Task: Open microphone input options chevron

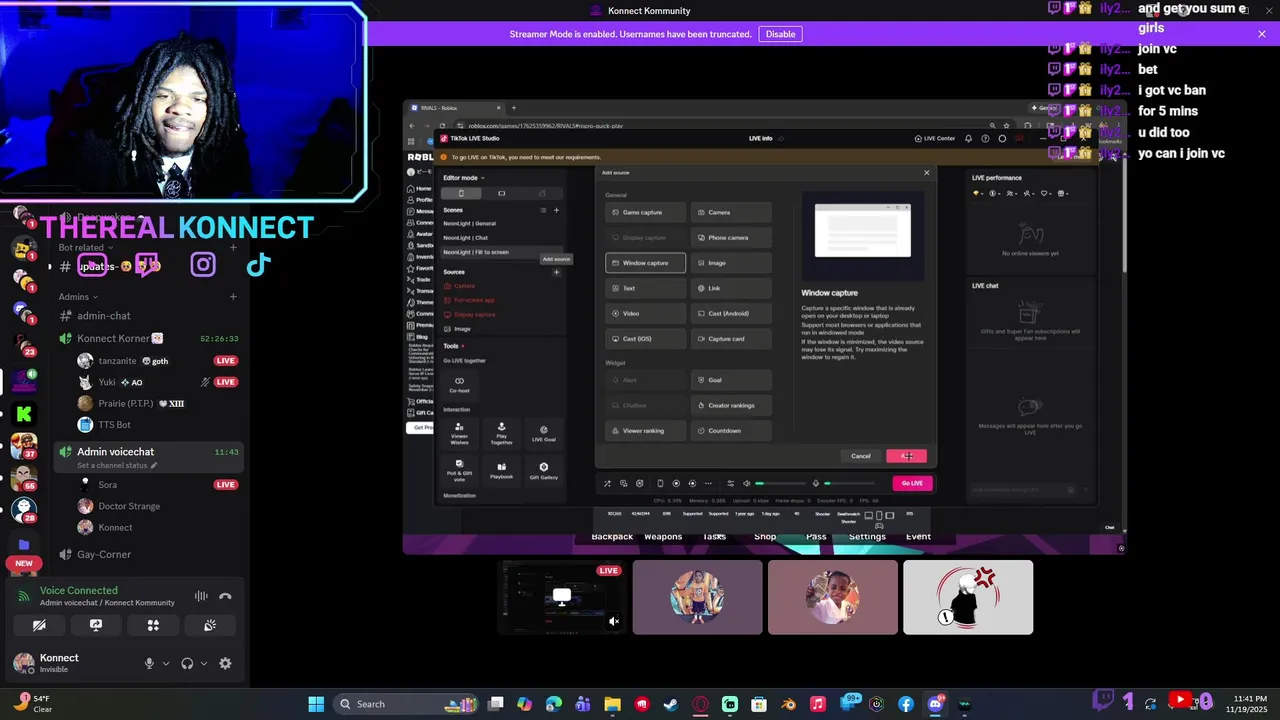Action: 166,663
